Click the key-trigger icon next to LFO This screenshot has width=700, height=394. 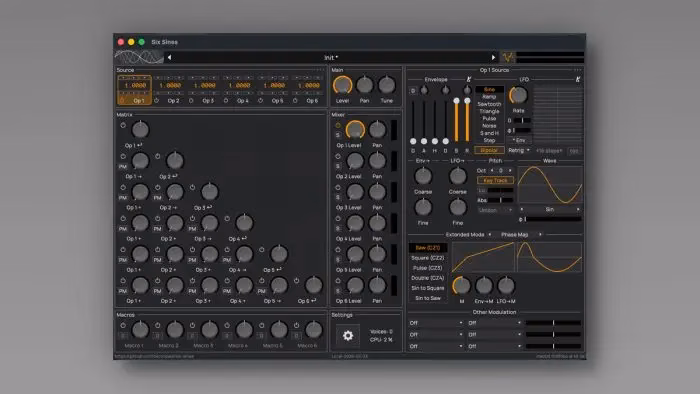[x=578, y=79]
